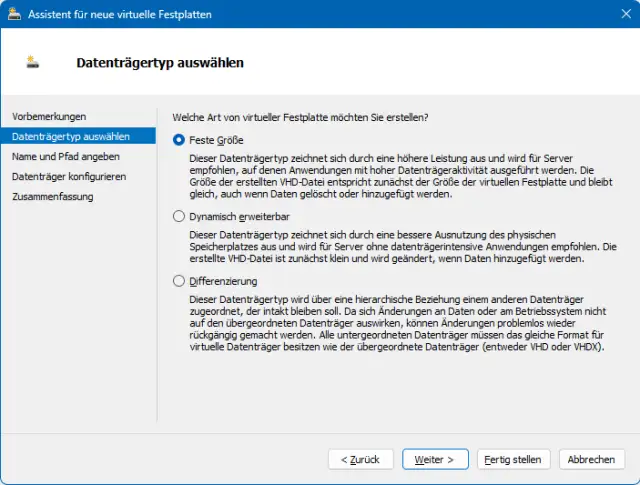
Task: Click the virtual disk icon in the header
Action: [x=34, y=62]
